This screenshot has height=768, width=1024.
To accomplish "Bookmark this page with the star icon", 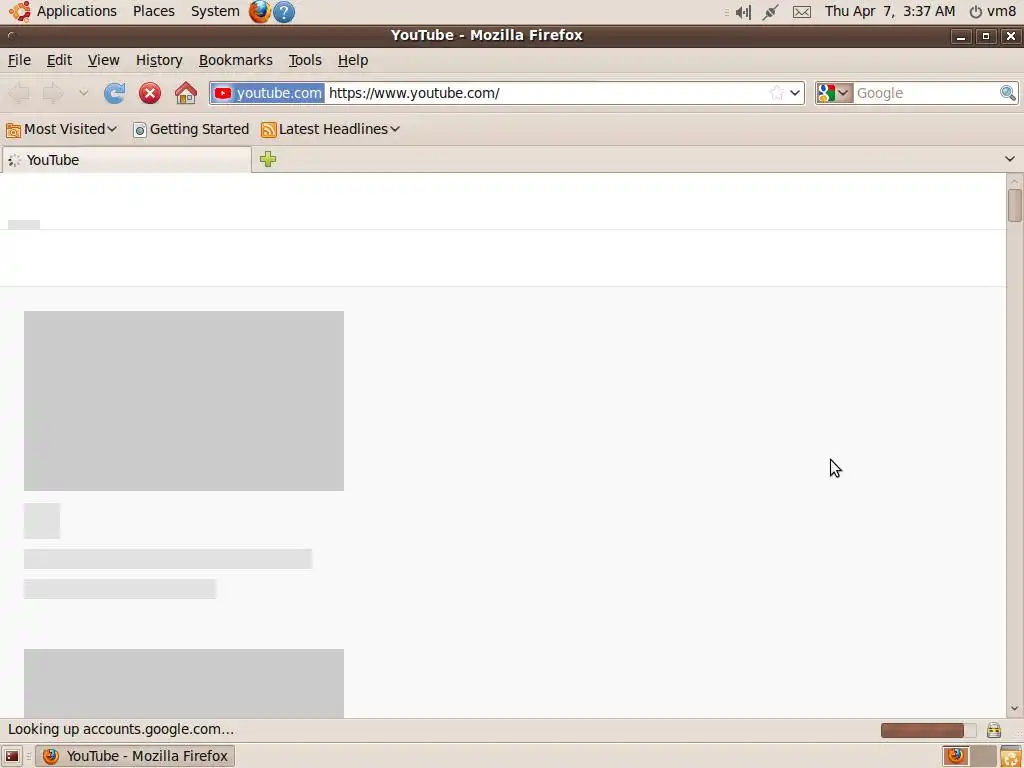I will (x=776, y=93).
